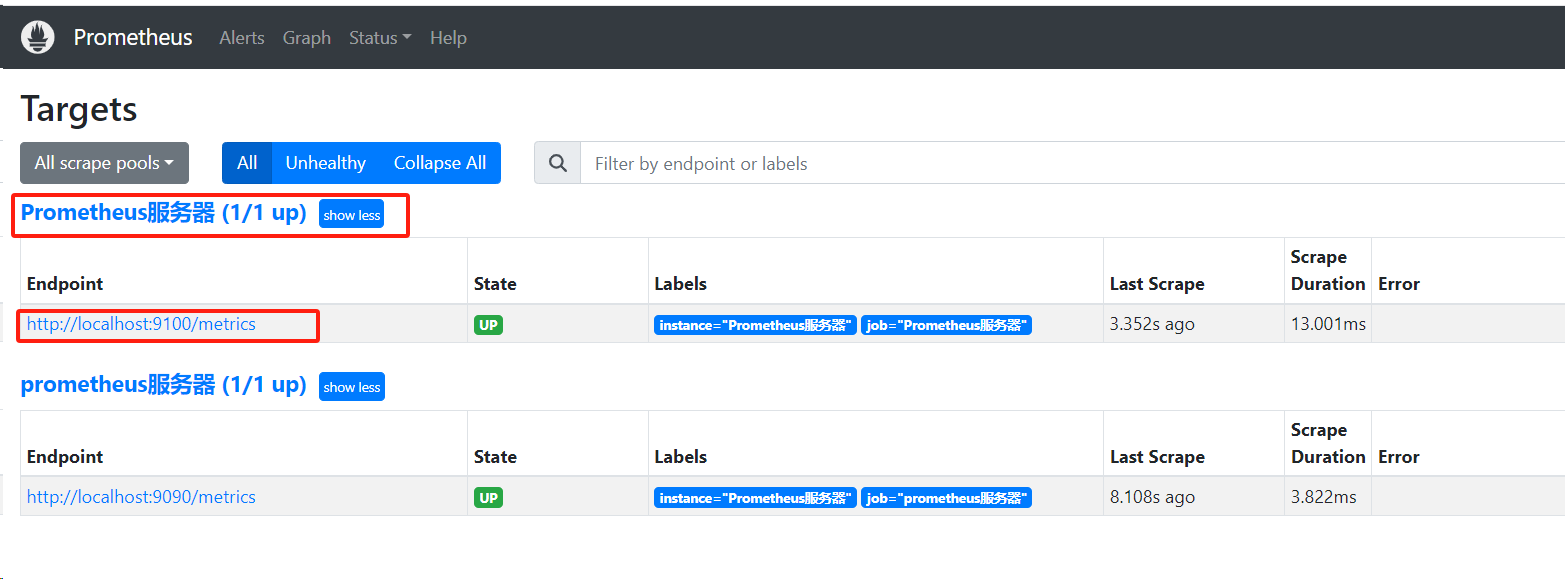Open the Graph navigation item
This screenshot has width=1565, height=579.
coord(307,38)
